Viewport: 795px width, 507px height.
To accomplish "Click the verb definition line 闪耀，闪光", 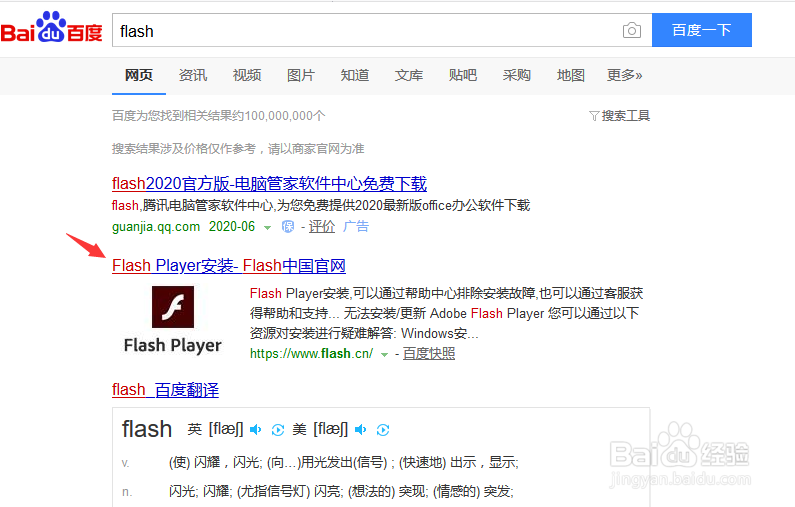I will 343,462.
